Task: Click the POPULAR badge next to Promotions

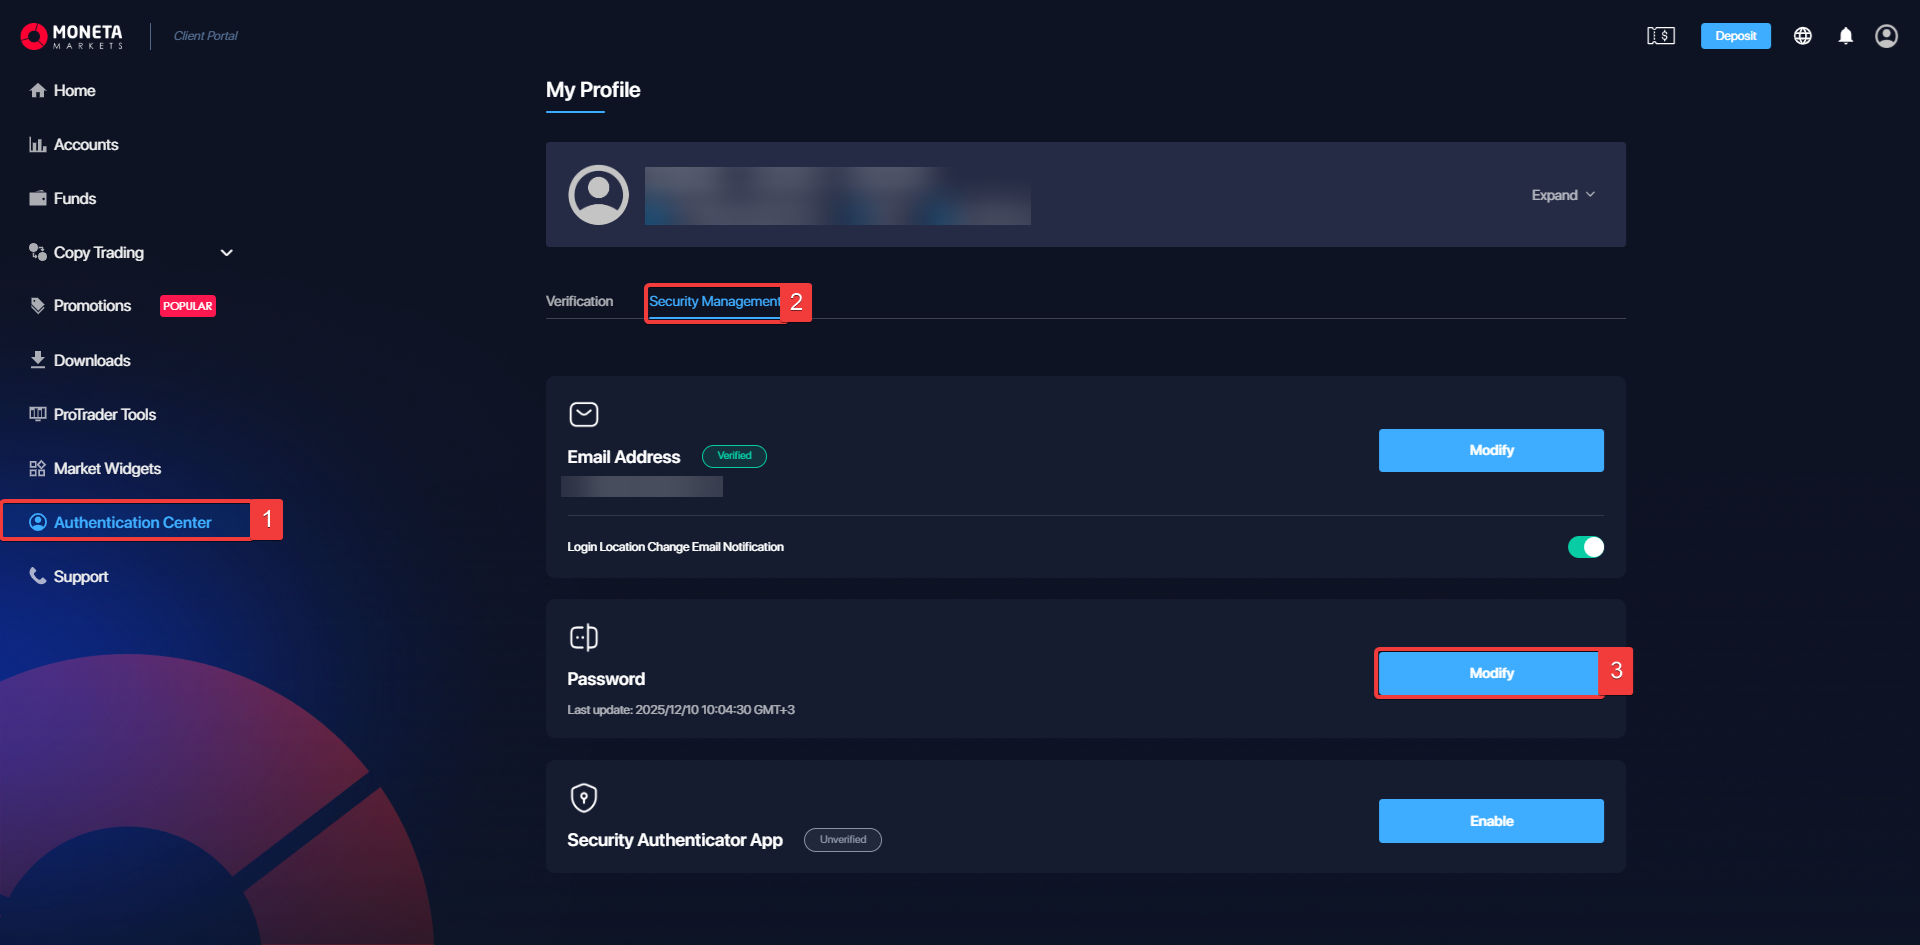Action: click(188, 306)
